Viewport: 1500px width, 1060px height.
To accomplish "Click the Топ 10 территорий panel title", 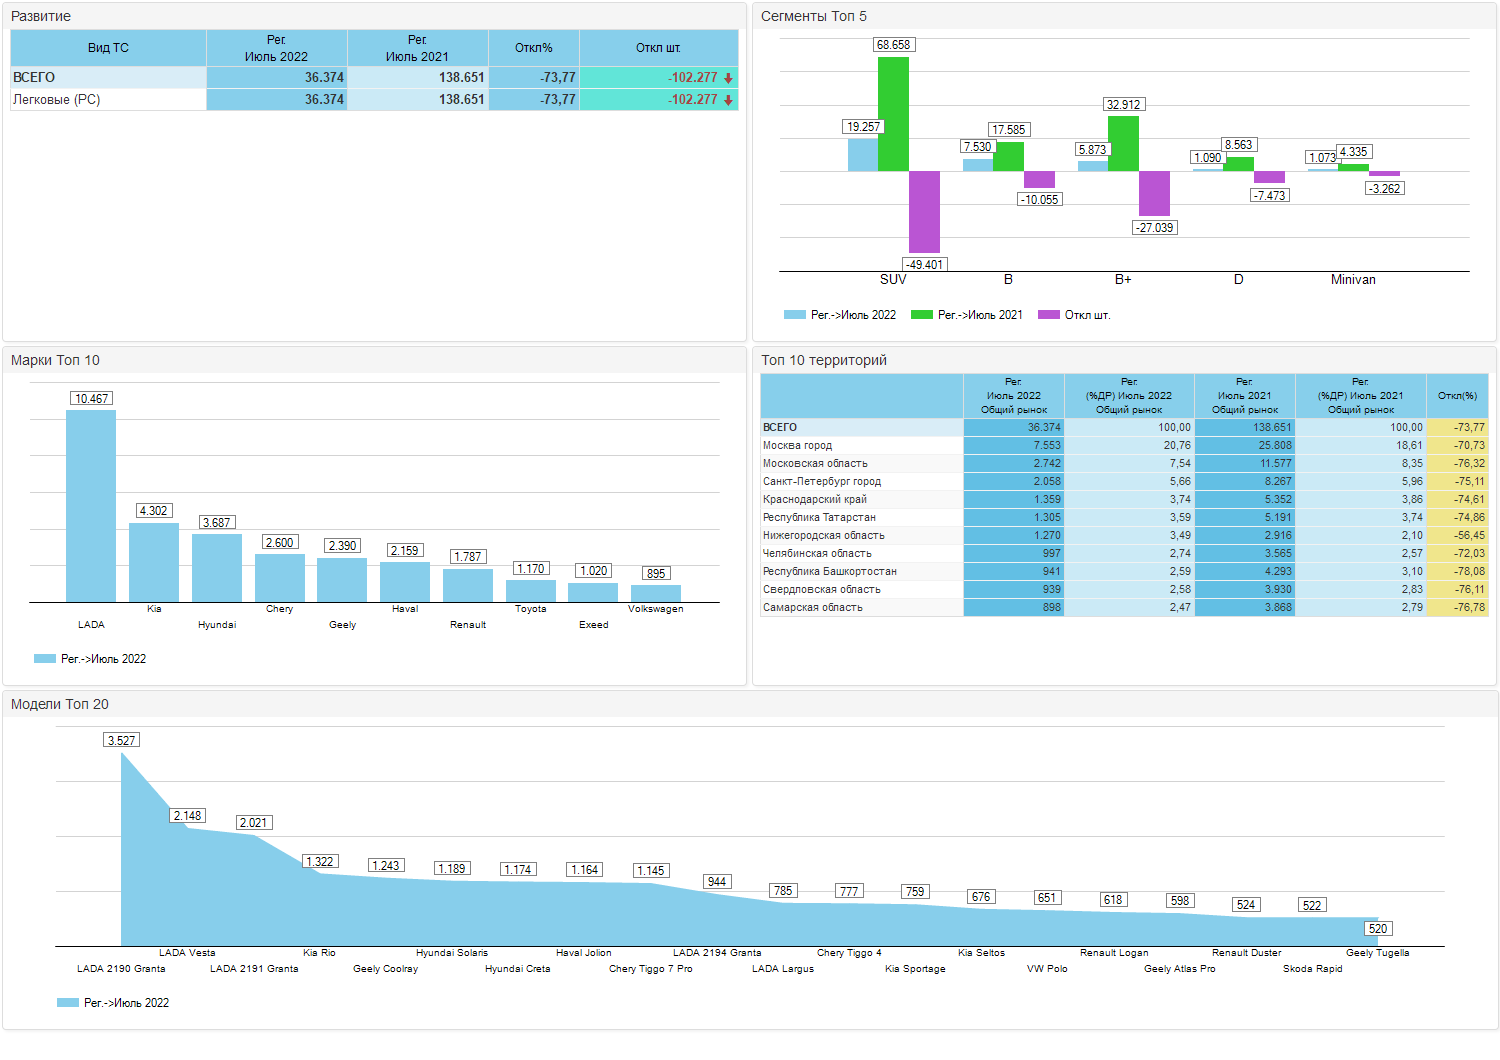I will [x=824, y=360].
